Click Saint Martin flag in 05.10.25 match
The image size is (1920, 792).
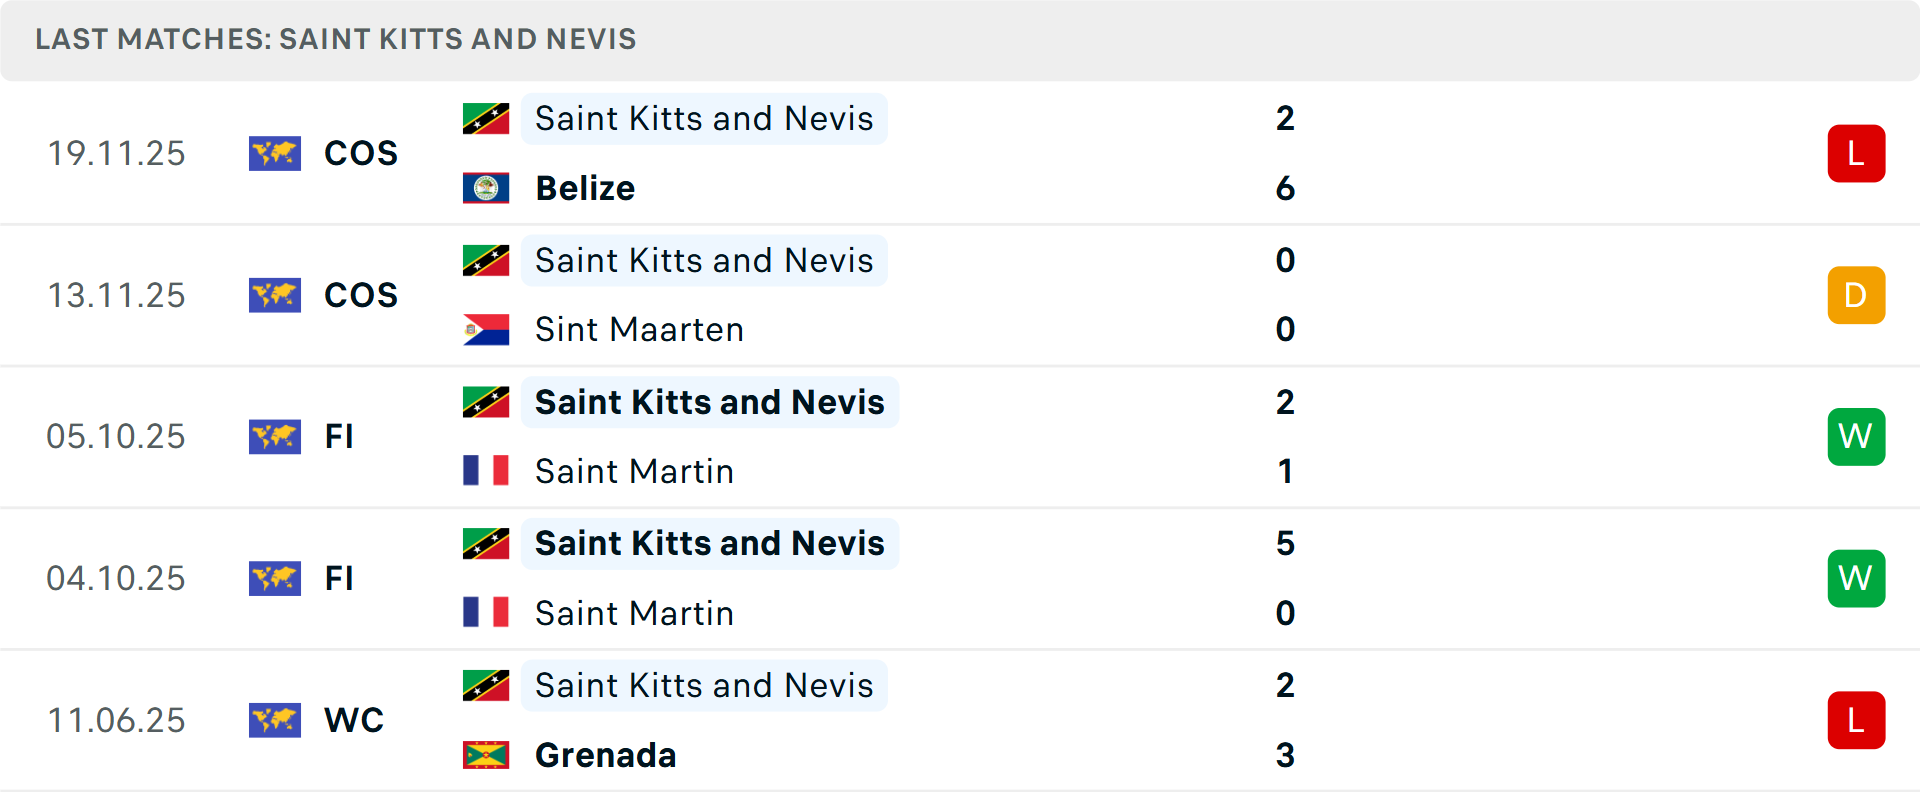[486, 471]
